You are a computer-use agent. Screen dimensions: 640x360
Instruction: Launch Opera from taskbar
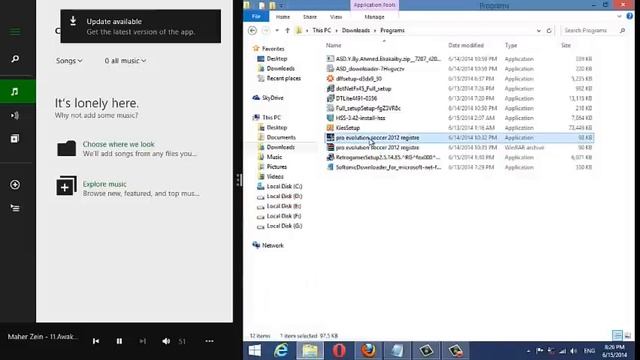point(339,351)
